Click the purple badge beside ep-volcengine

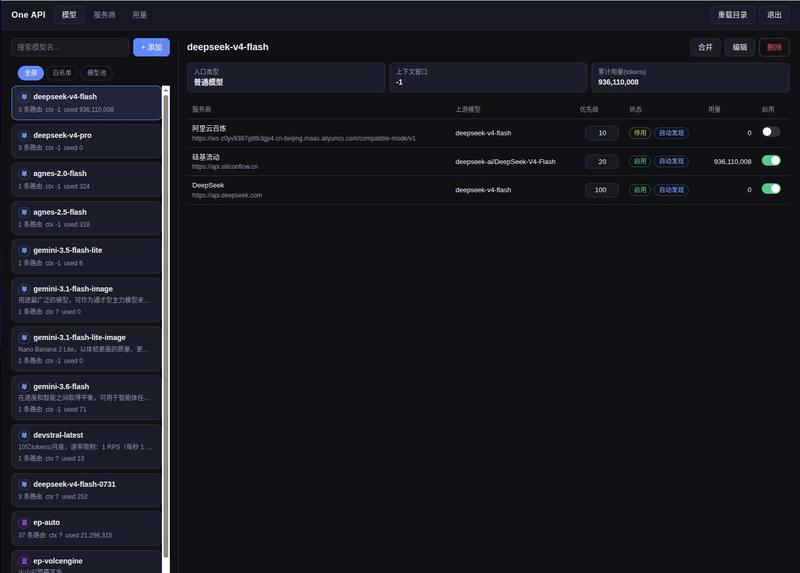coord(24,561)
